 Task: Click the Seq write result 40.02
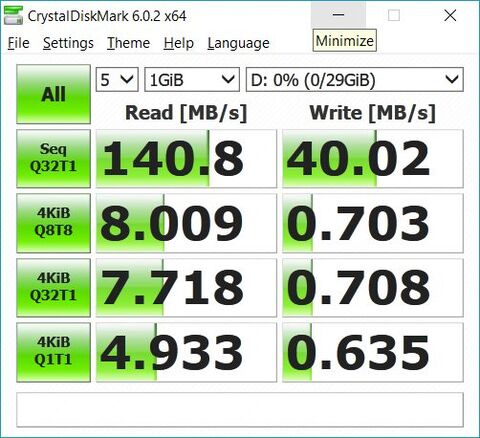click(x=373, y=159)
